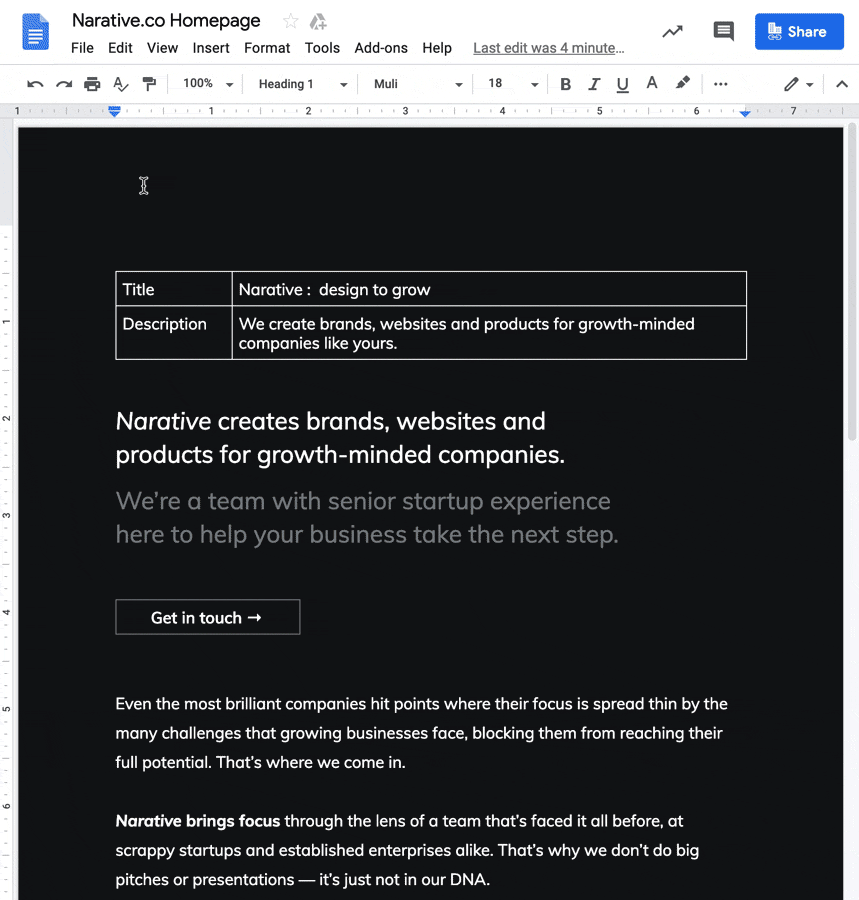
Task: Open the Add-ons menu
Action: coord(381,47)
